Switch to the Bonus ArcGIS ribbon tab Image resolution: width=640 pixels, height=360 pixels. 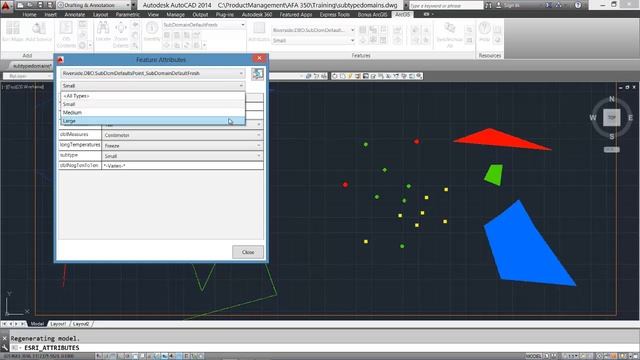[x=372, y=14]
